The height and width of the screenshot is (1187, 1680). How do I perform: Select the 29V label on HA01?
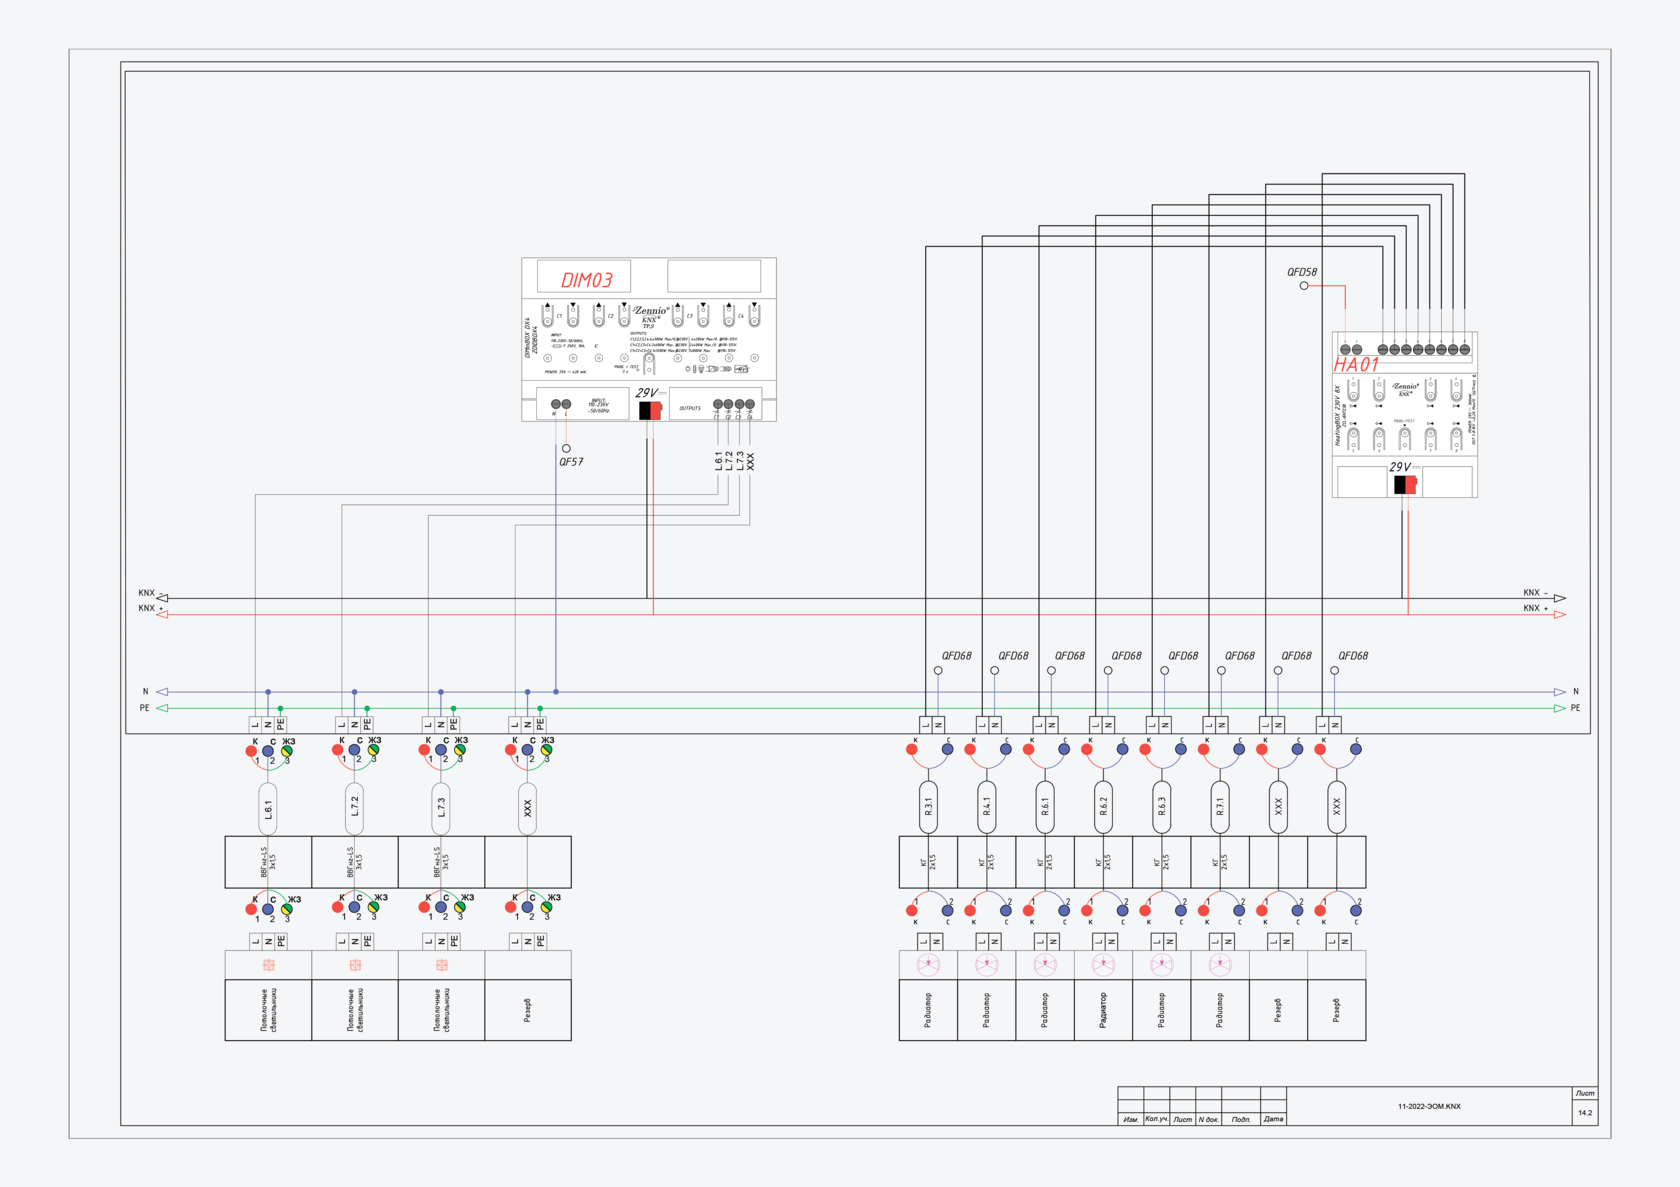(x=1400, y=467)
